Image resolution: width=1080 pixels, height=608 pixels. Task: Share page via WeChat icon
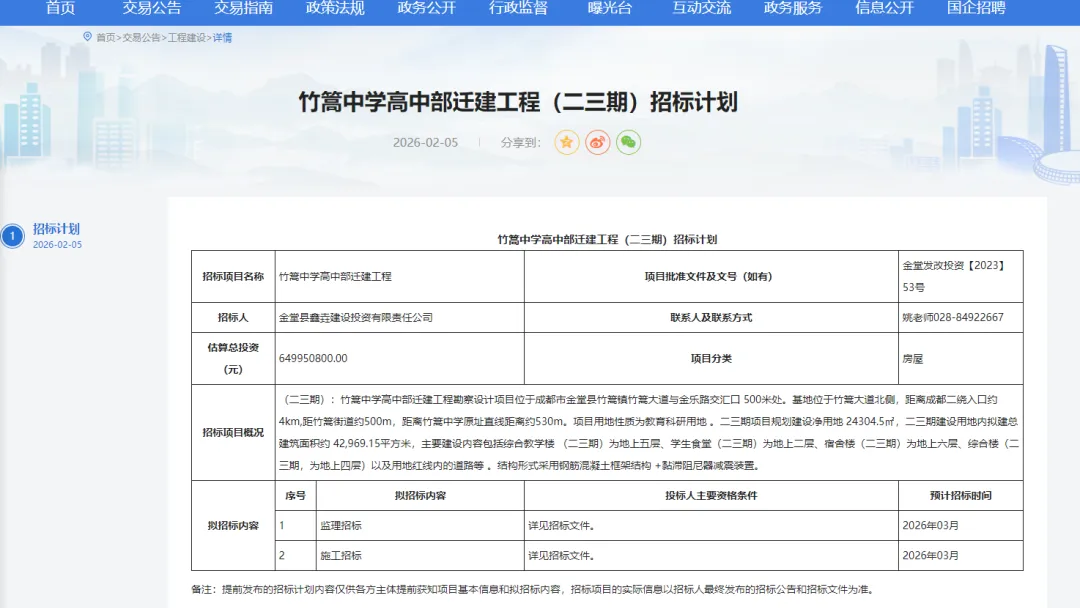pos(628,143)
